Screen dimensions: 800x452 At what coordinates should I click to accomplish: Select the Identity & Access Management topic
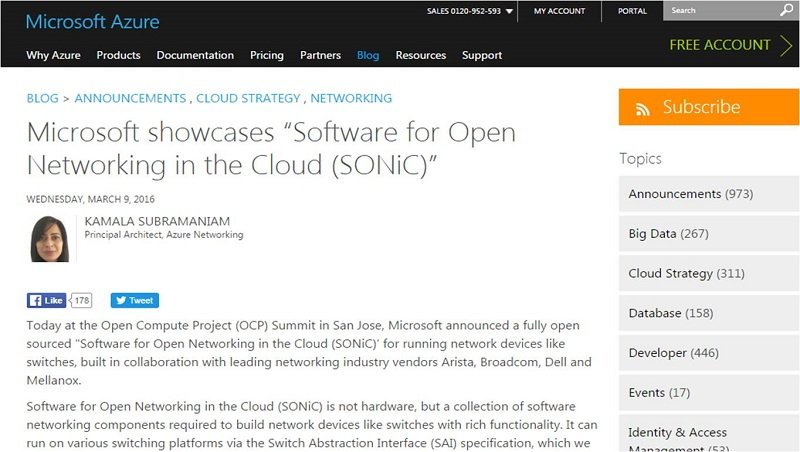click(709, 434)
